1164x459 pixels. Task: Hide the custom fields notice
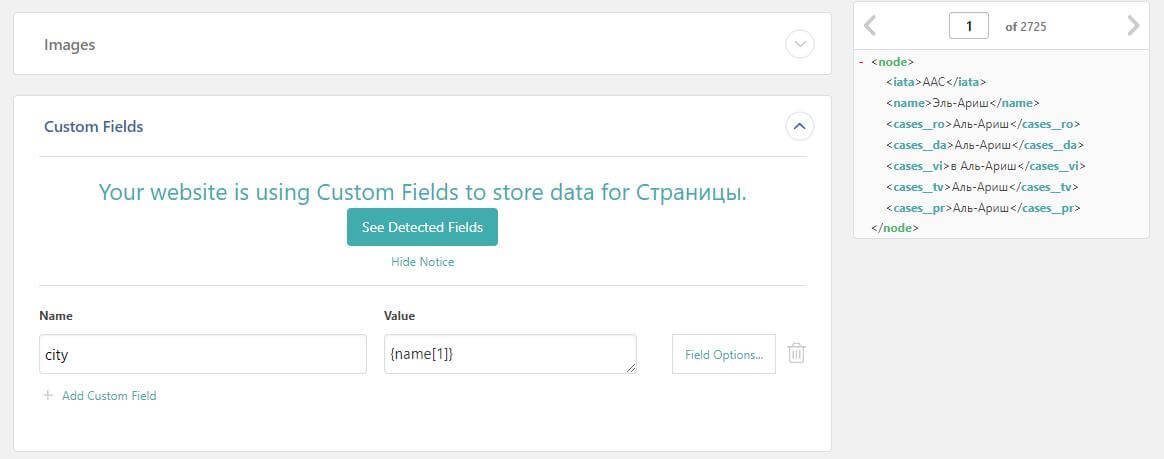point(422,262)
